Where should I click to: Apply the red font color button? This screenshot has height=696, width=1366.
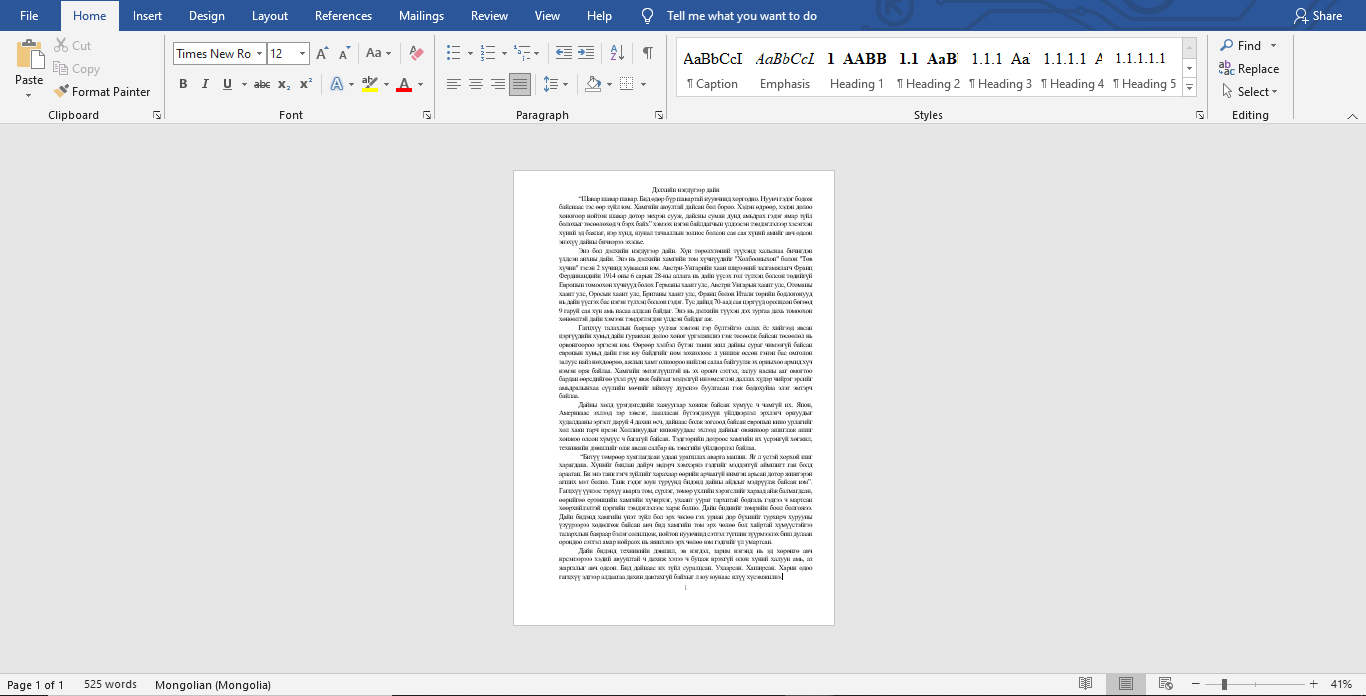pyautogui.click(x=404, y=84)
